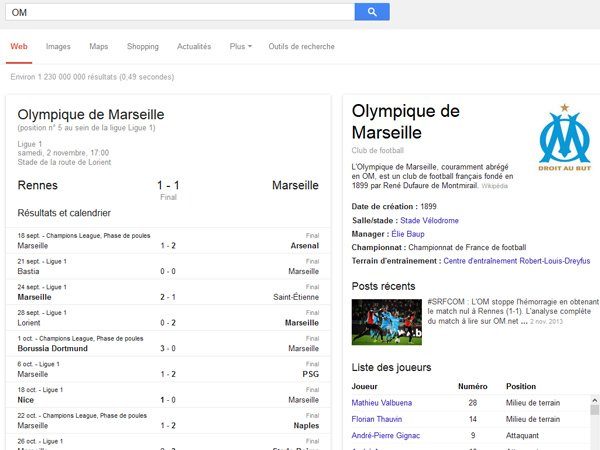600x450 pixels.
Task: Click the Posts récents heading
Action: click(383, 286)
